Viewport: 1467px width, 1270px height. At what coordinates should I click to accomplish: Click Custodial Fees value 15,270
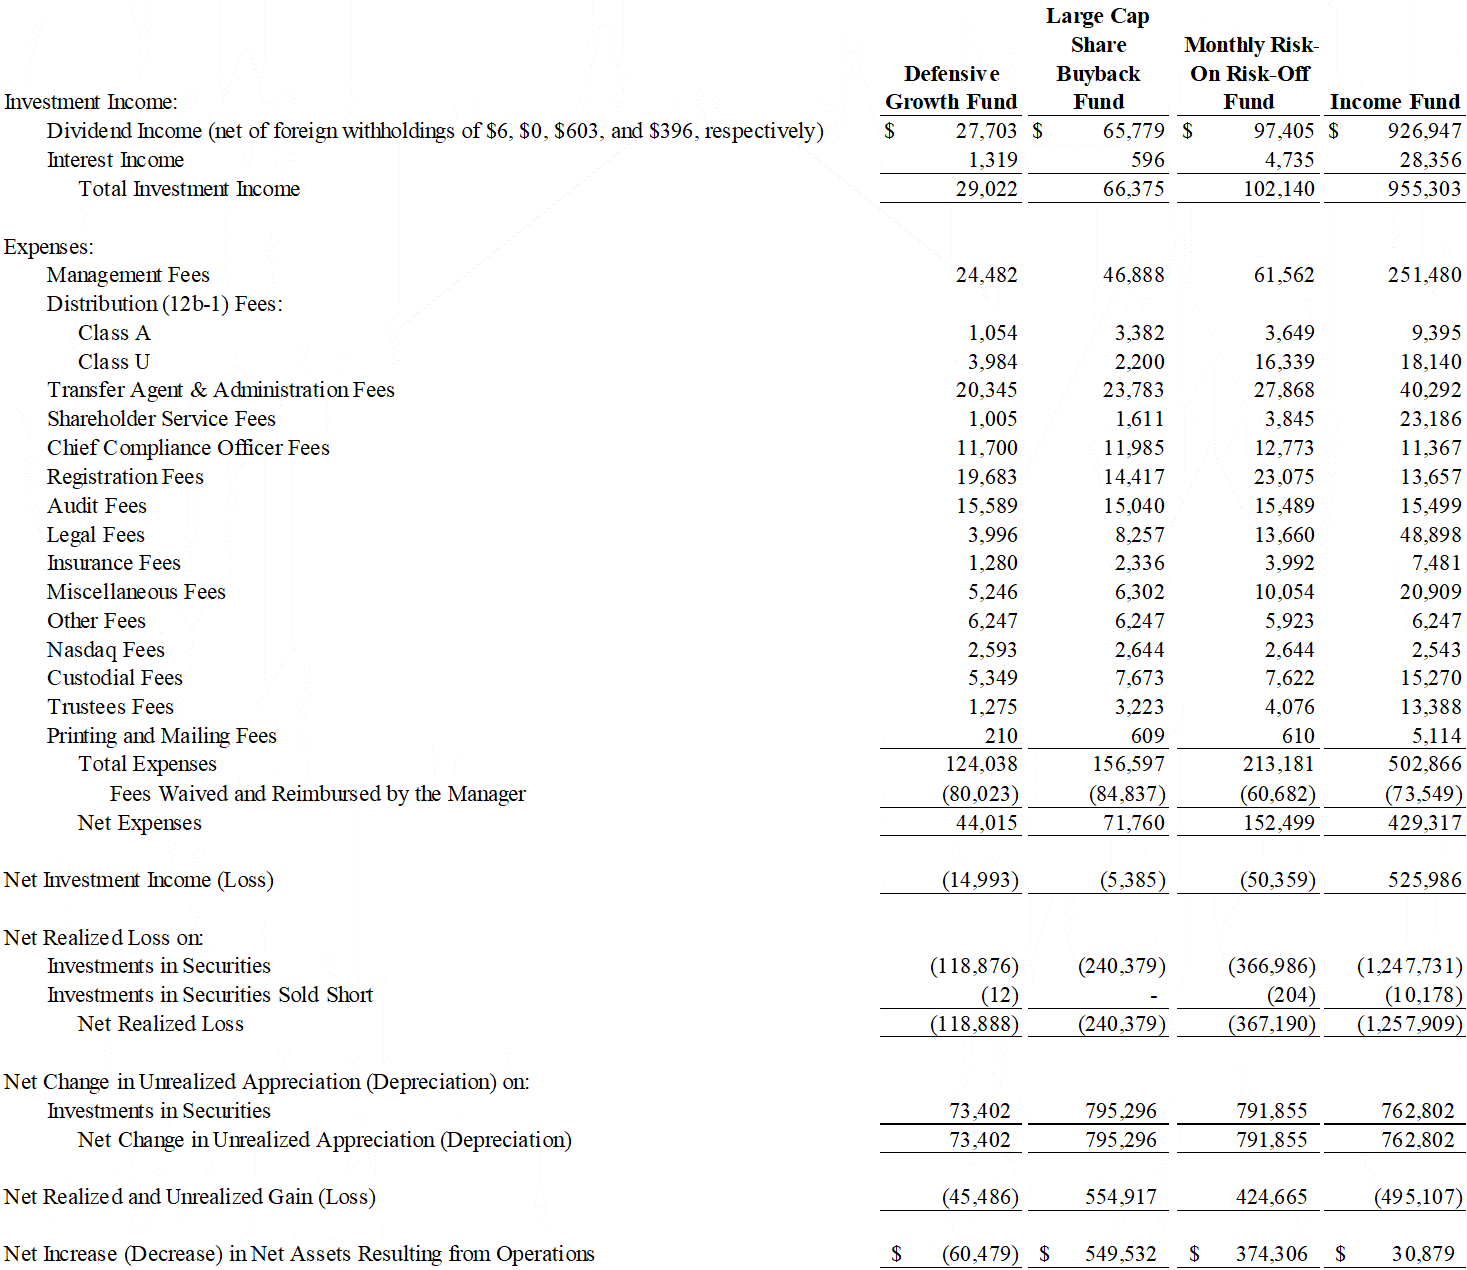[x=1430, y=678]
